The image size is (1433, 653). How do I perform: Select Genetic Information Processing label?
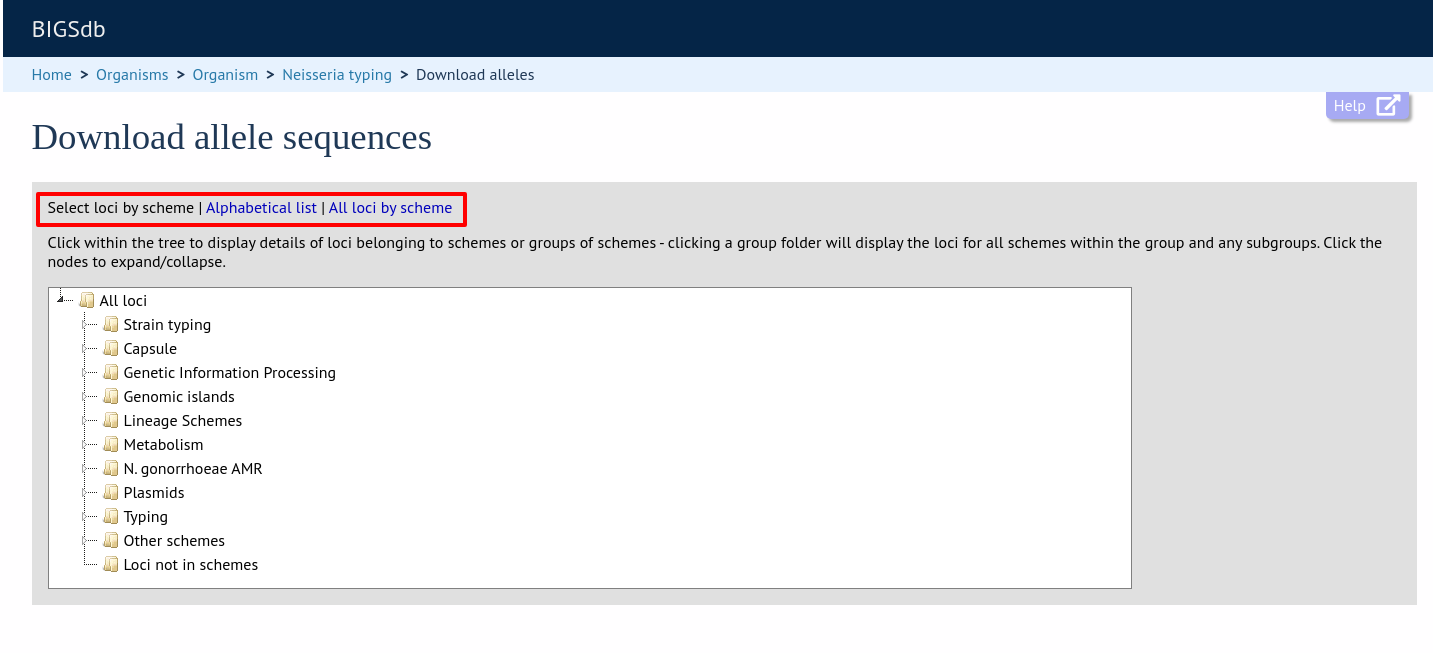pyautogui.click(x=230, y=372)
